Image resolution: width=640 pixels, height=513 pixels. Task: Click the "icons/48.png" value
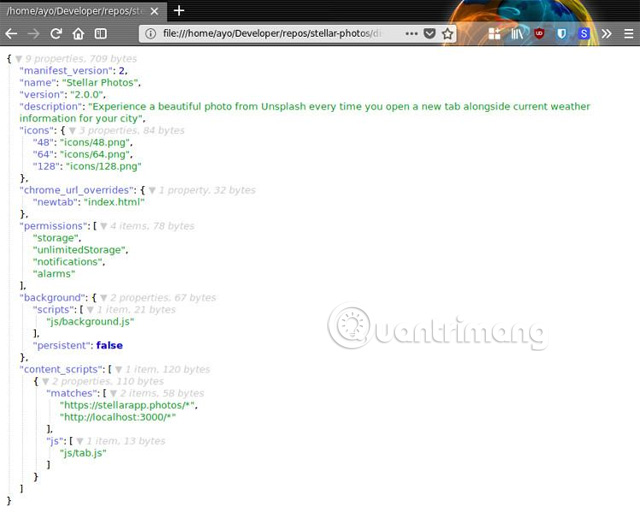[x=95, y=142]
